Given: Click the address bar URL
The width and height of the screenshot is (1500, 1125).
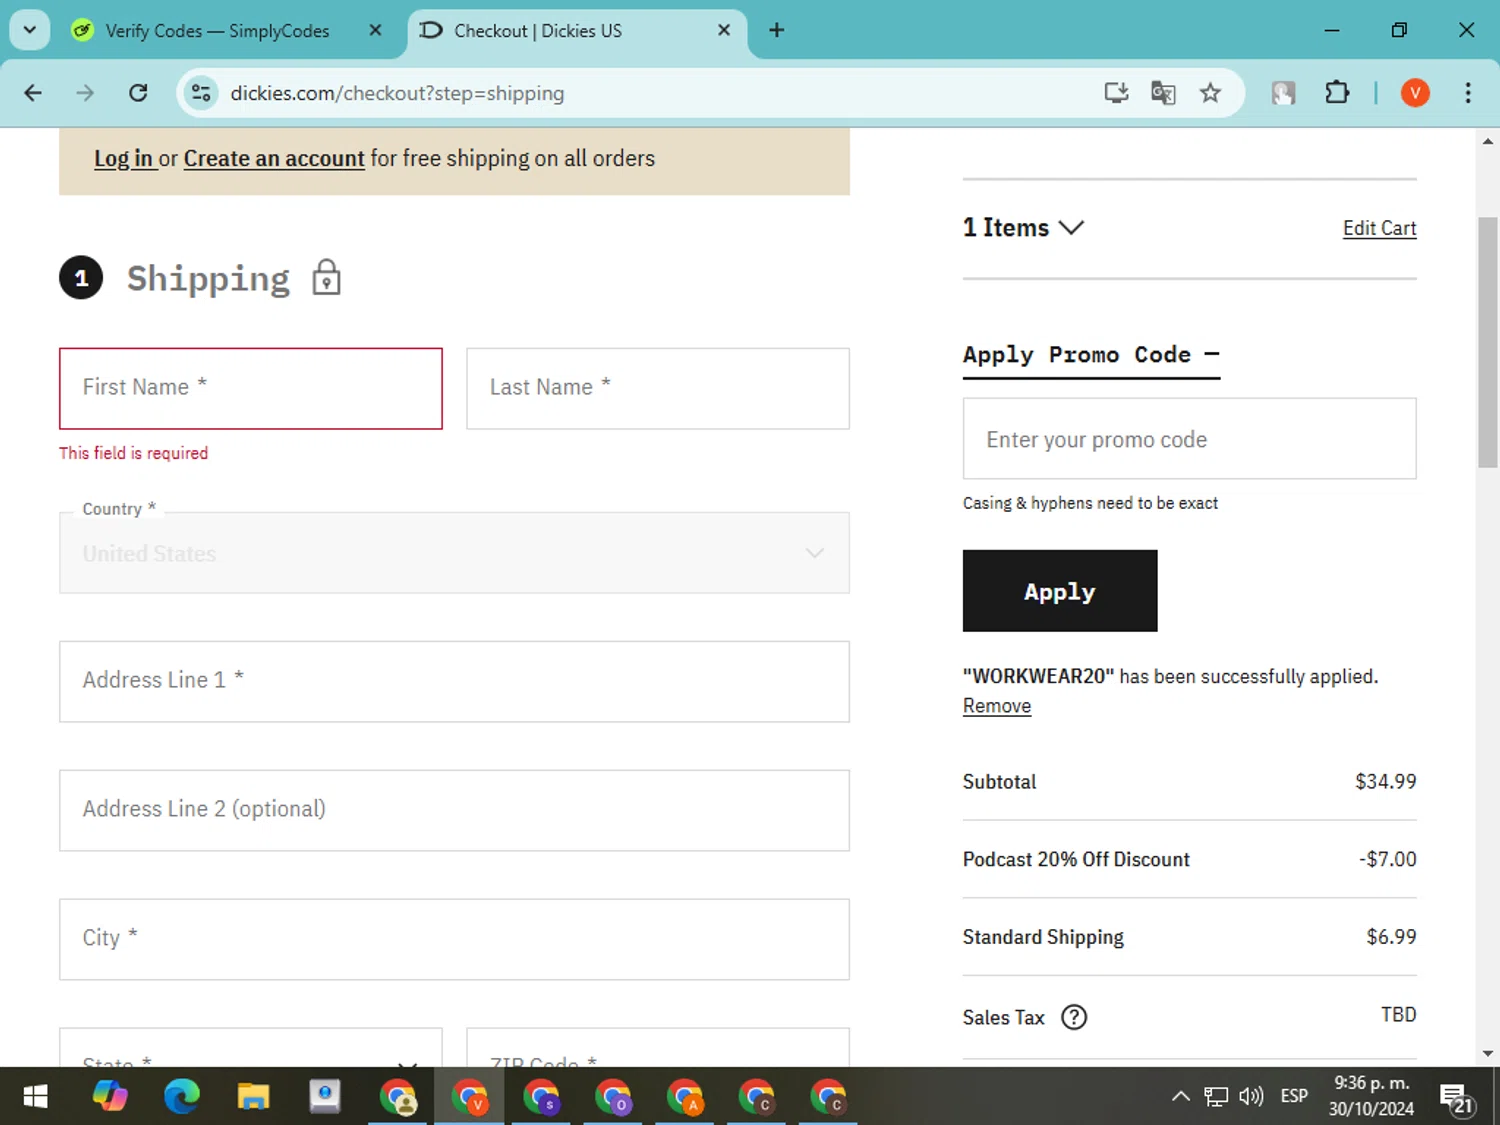Looking at the screenshot, I should coord(397,93).
